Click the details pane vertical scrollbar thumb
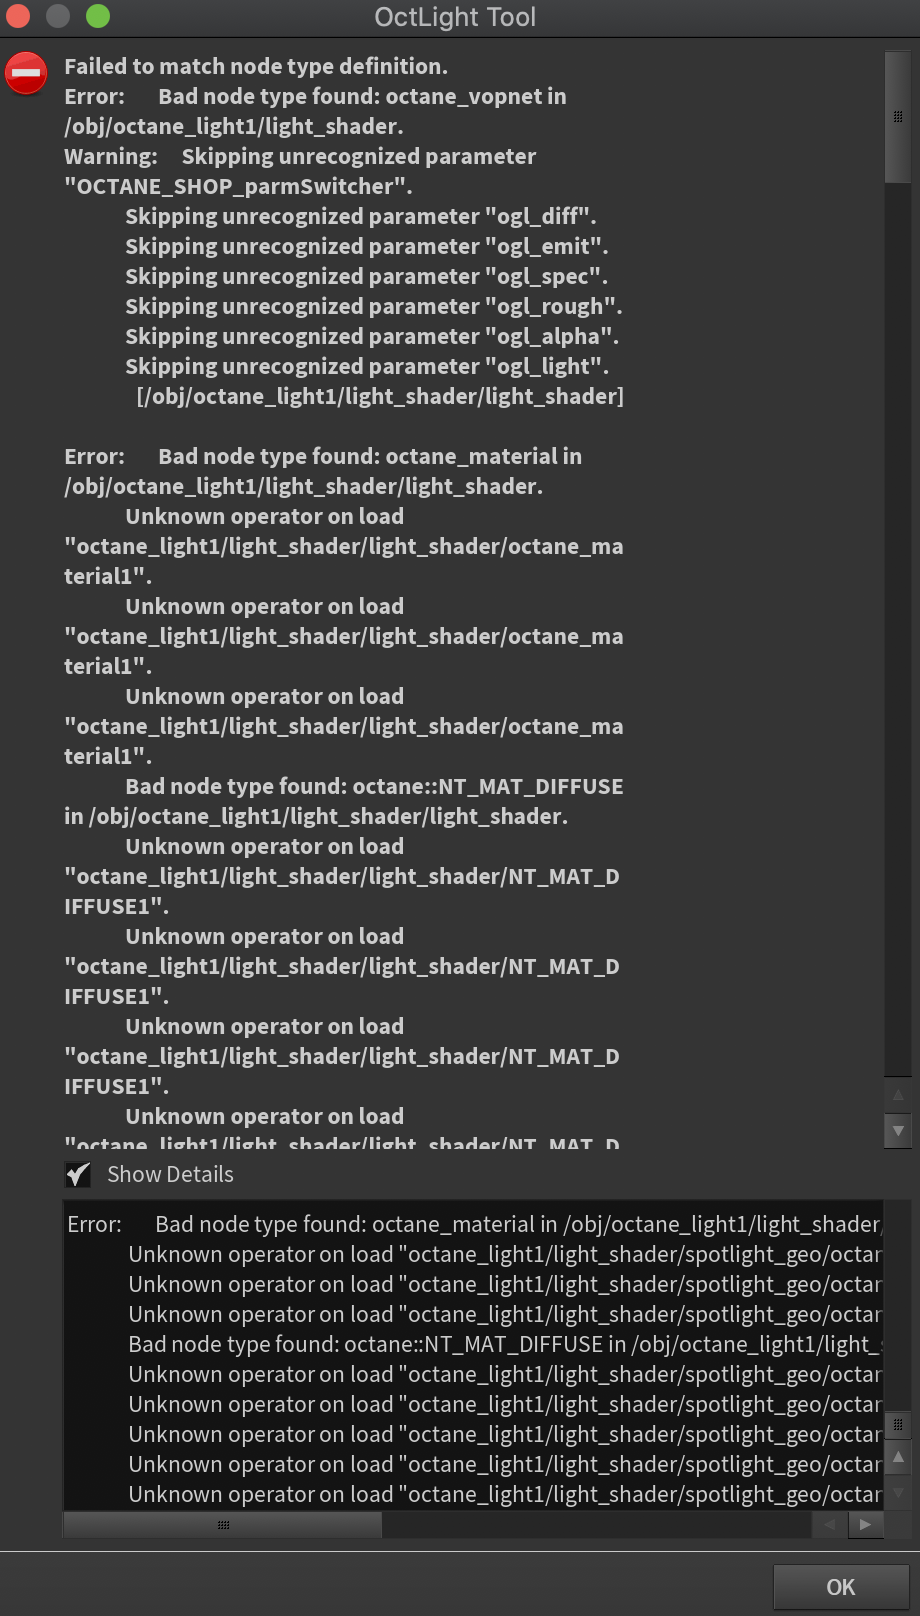 [898, 1424]
